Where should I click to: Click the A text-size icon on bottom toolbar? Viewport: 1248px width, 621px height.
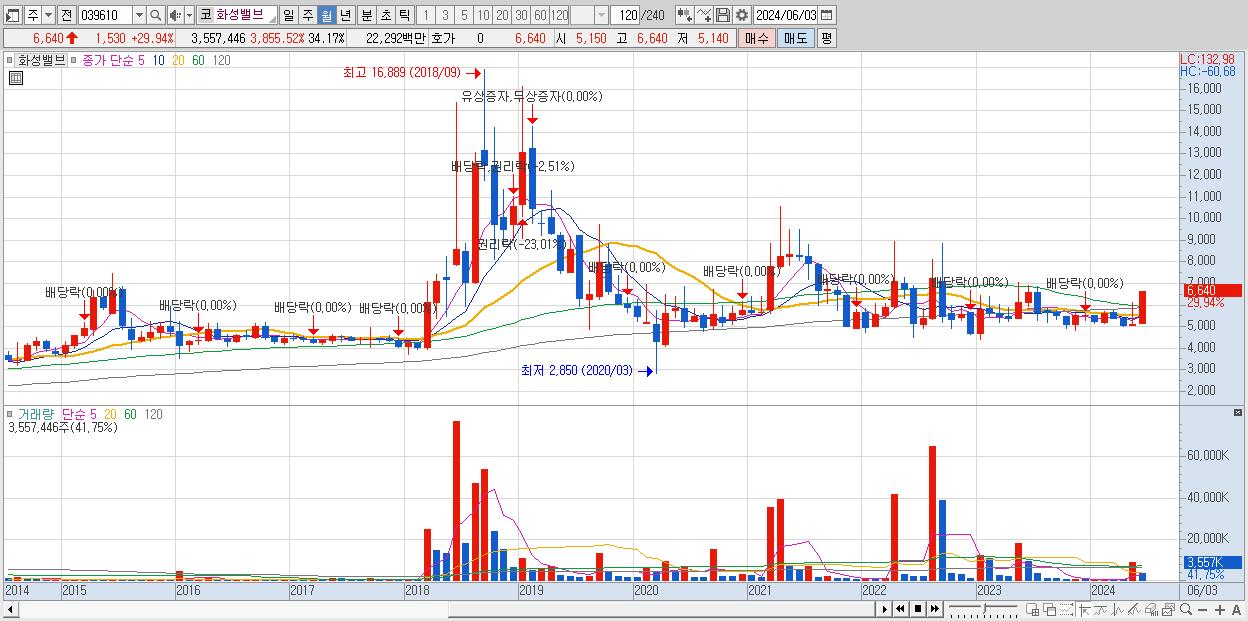click(1236, 610)
